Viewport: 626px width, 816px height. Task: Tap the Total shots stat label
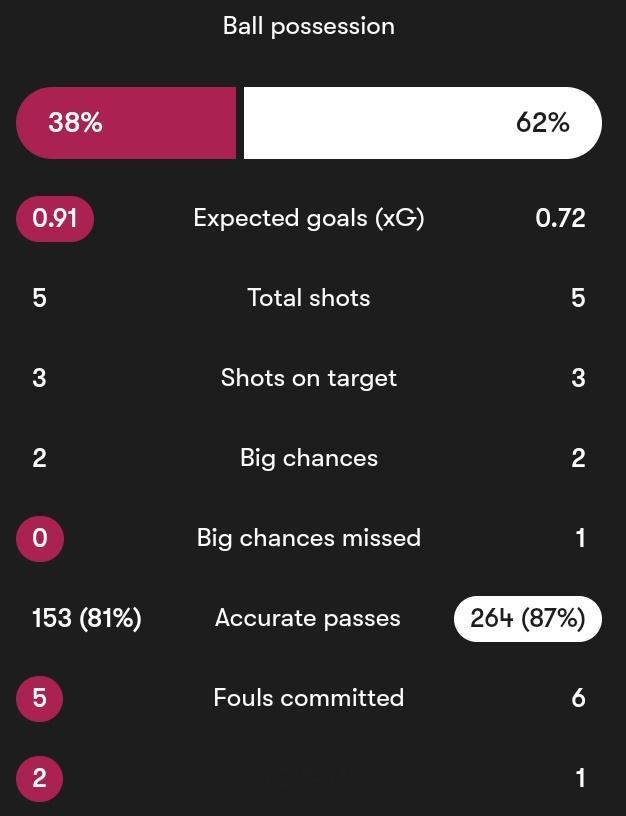pyautogui.click(x=309, y=298)
